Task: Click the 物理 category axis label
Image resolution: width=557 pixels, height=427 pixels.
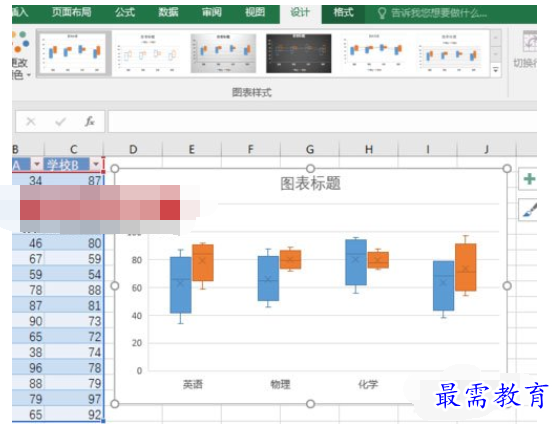Action: [x=280, y=384]
